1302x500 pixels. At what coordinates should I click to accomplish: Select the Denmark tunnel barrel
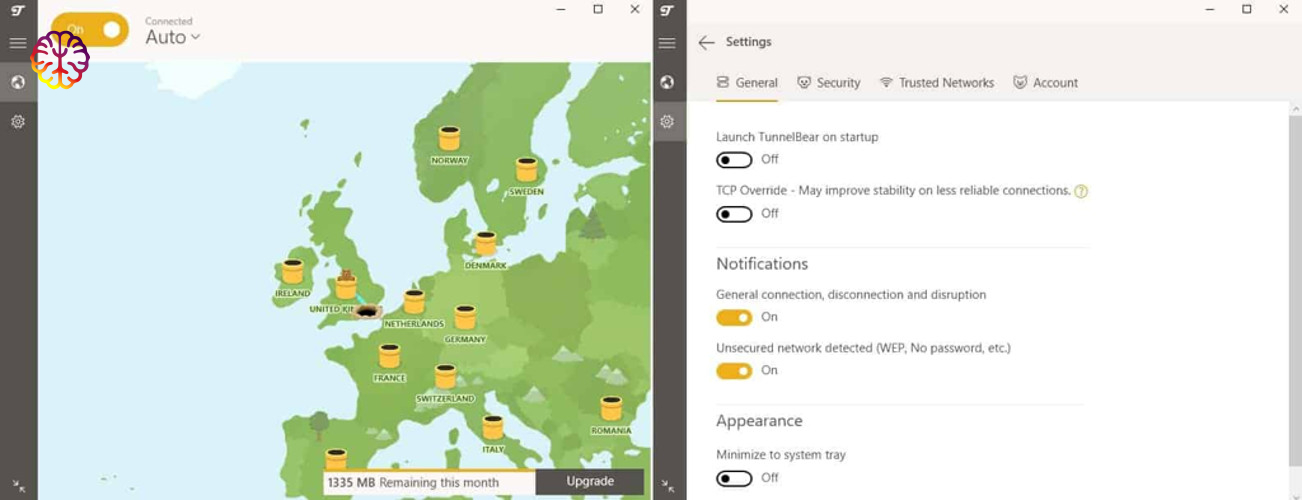pyautogui.click(x=486, y=244)
